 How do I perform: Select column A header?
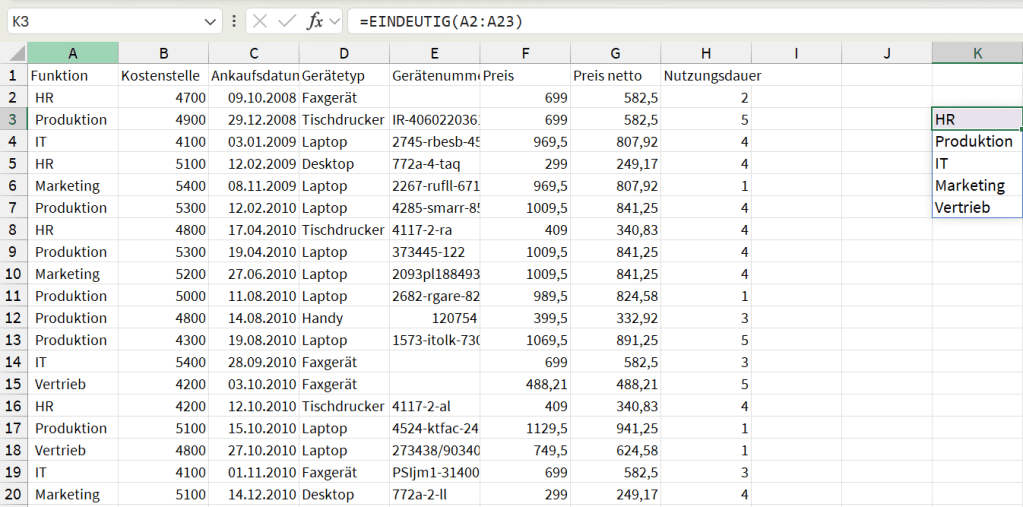click(x=73, y=53)
